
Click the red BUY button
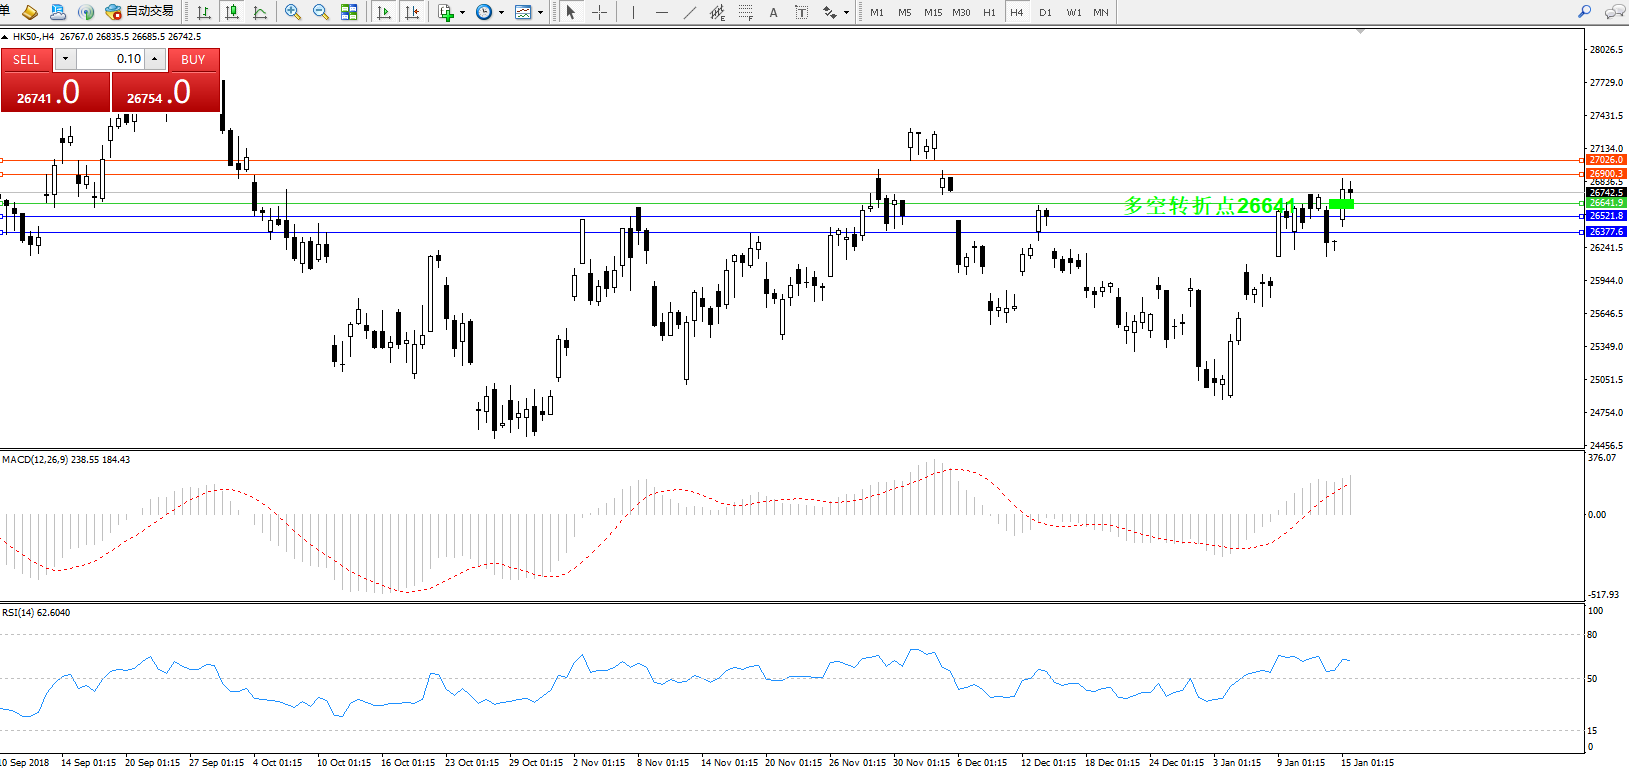193,59
